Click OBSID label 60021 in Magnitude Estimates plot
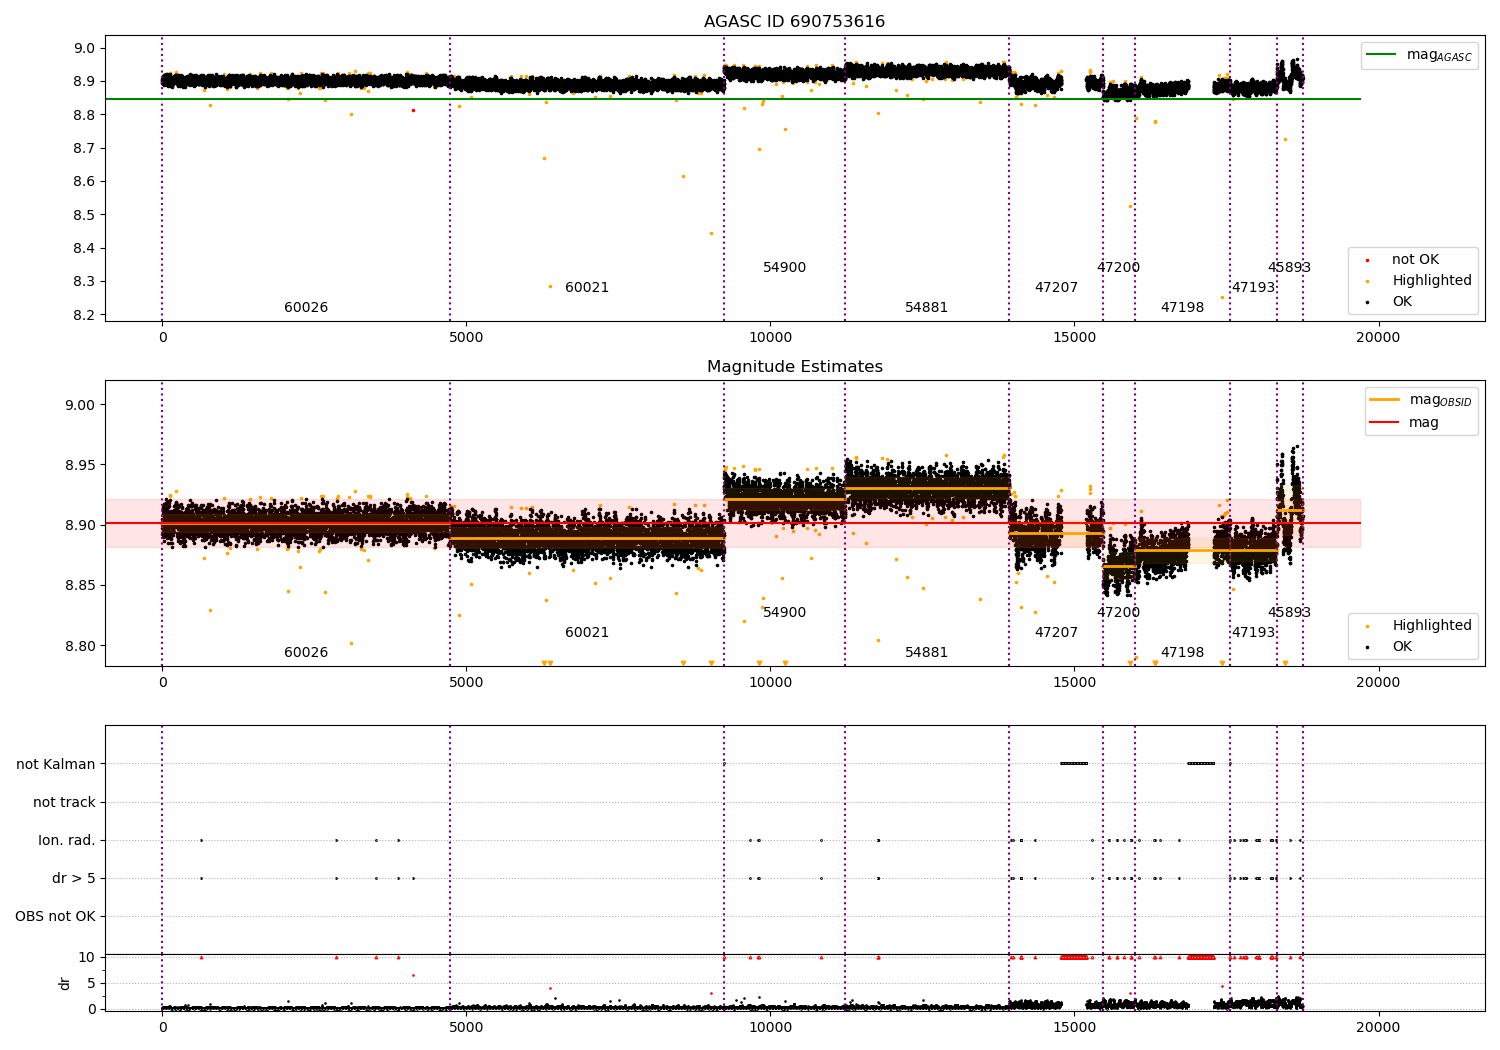This screenshot has height=1050, width=1500. pyautogui.click(x=587, y=633)
